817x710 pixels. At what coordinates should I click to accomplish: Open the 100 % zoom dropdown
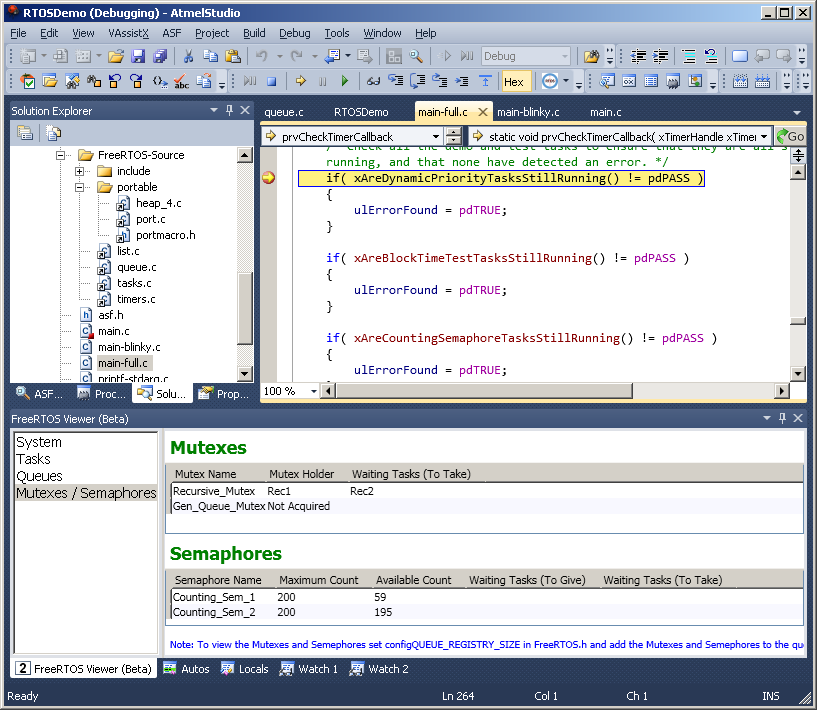(x=314, y=391)
